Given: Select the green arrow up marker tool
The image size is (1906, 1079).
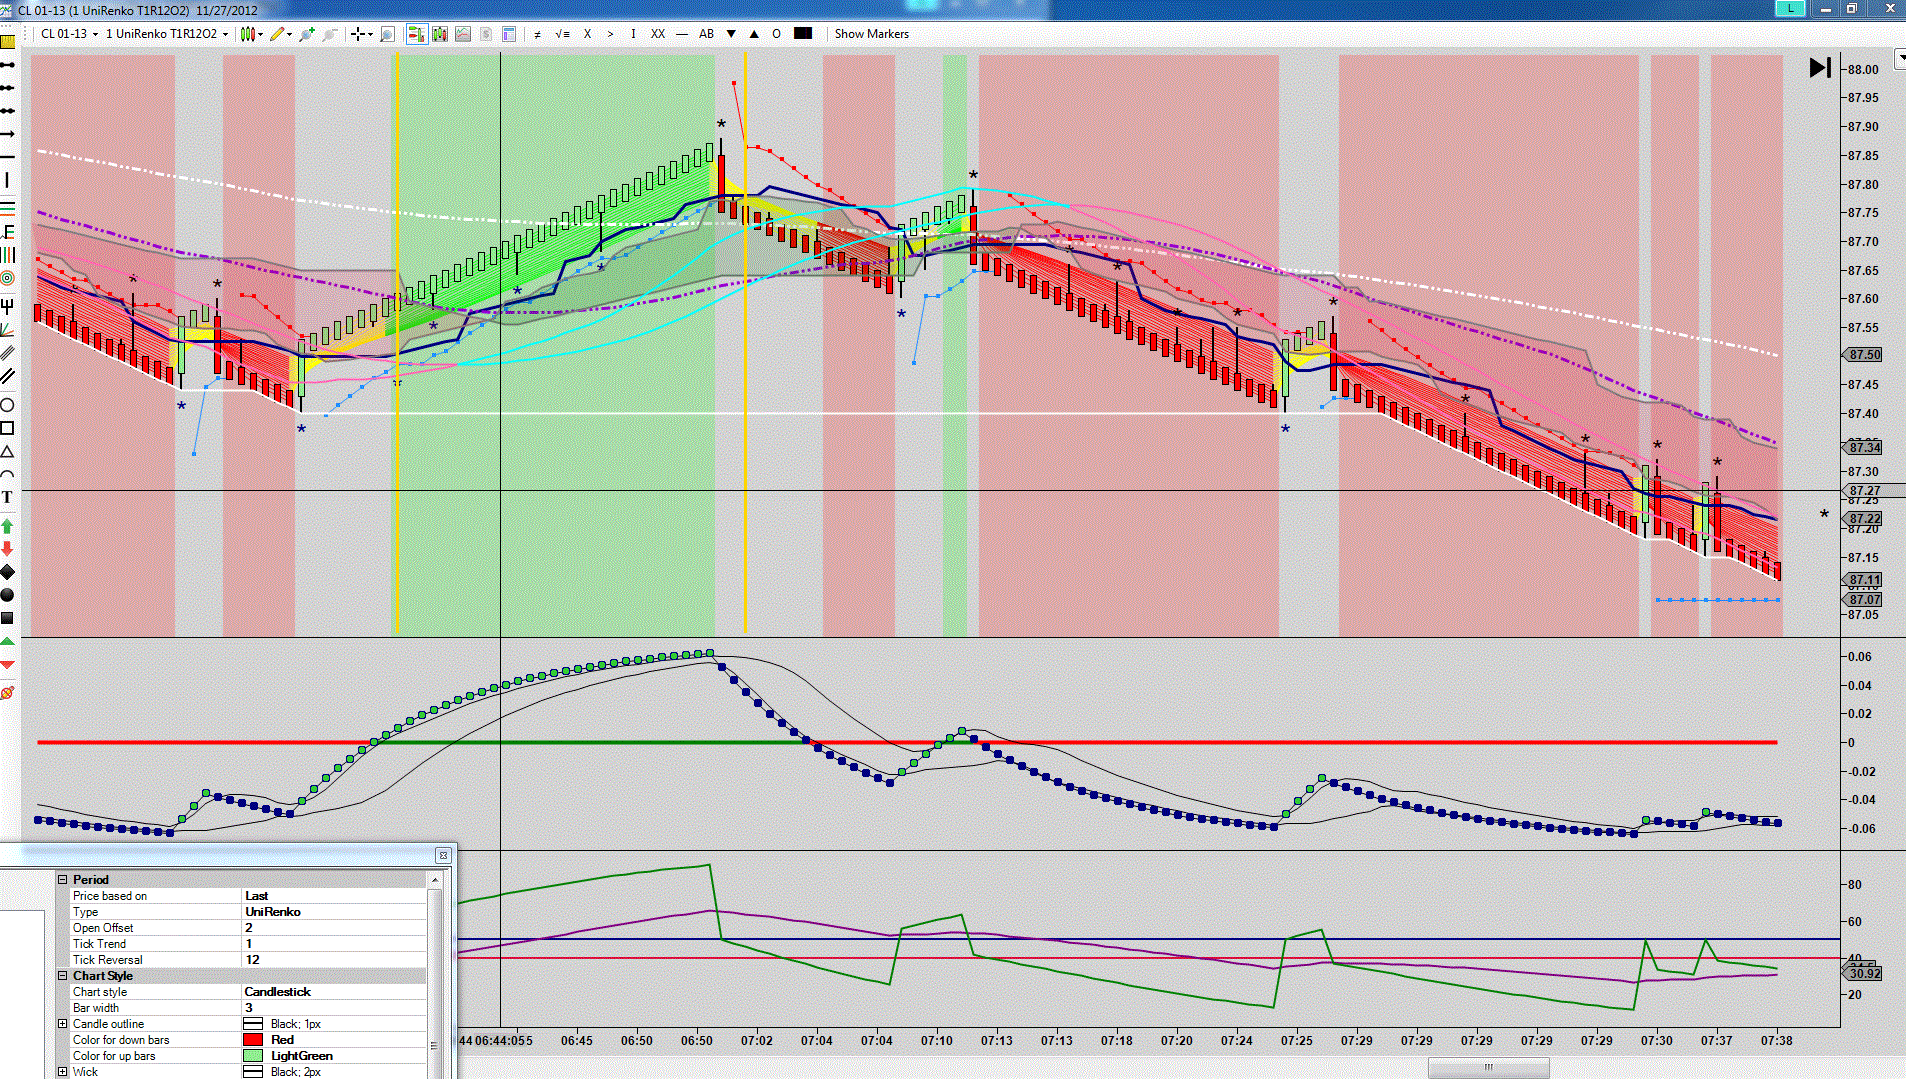Looking at the screenshot, I should [x=8, y=525].
